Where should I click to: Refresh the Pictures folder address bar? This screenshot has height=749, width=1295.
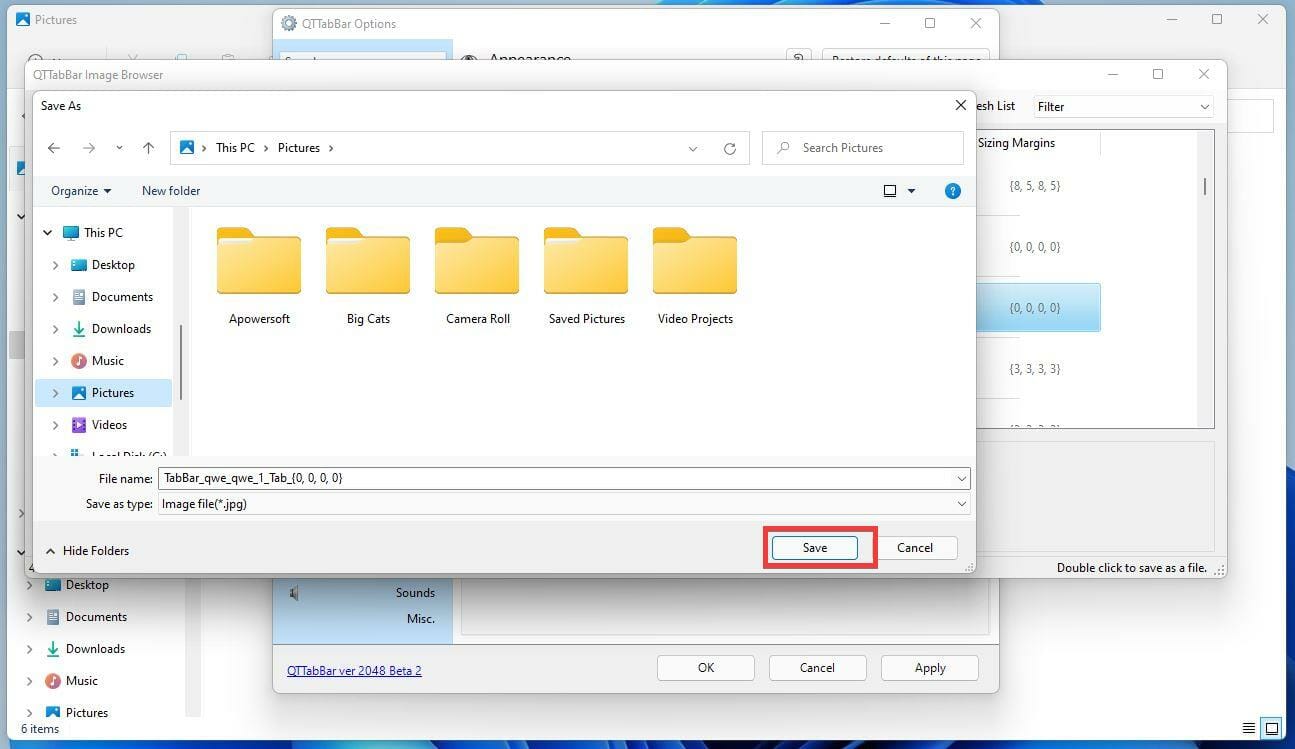point(730,149)
